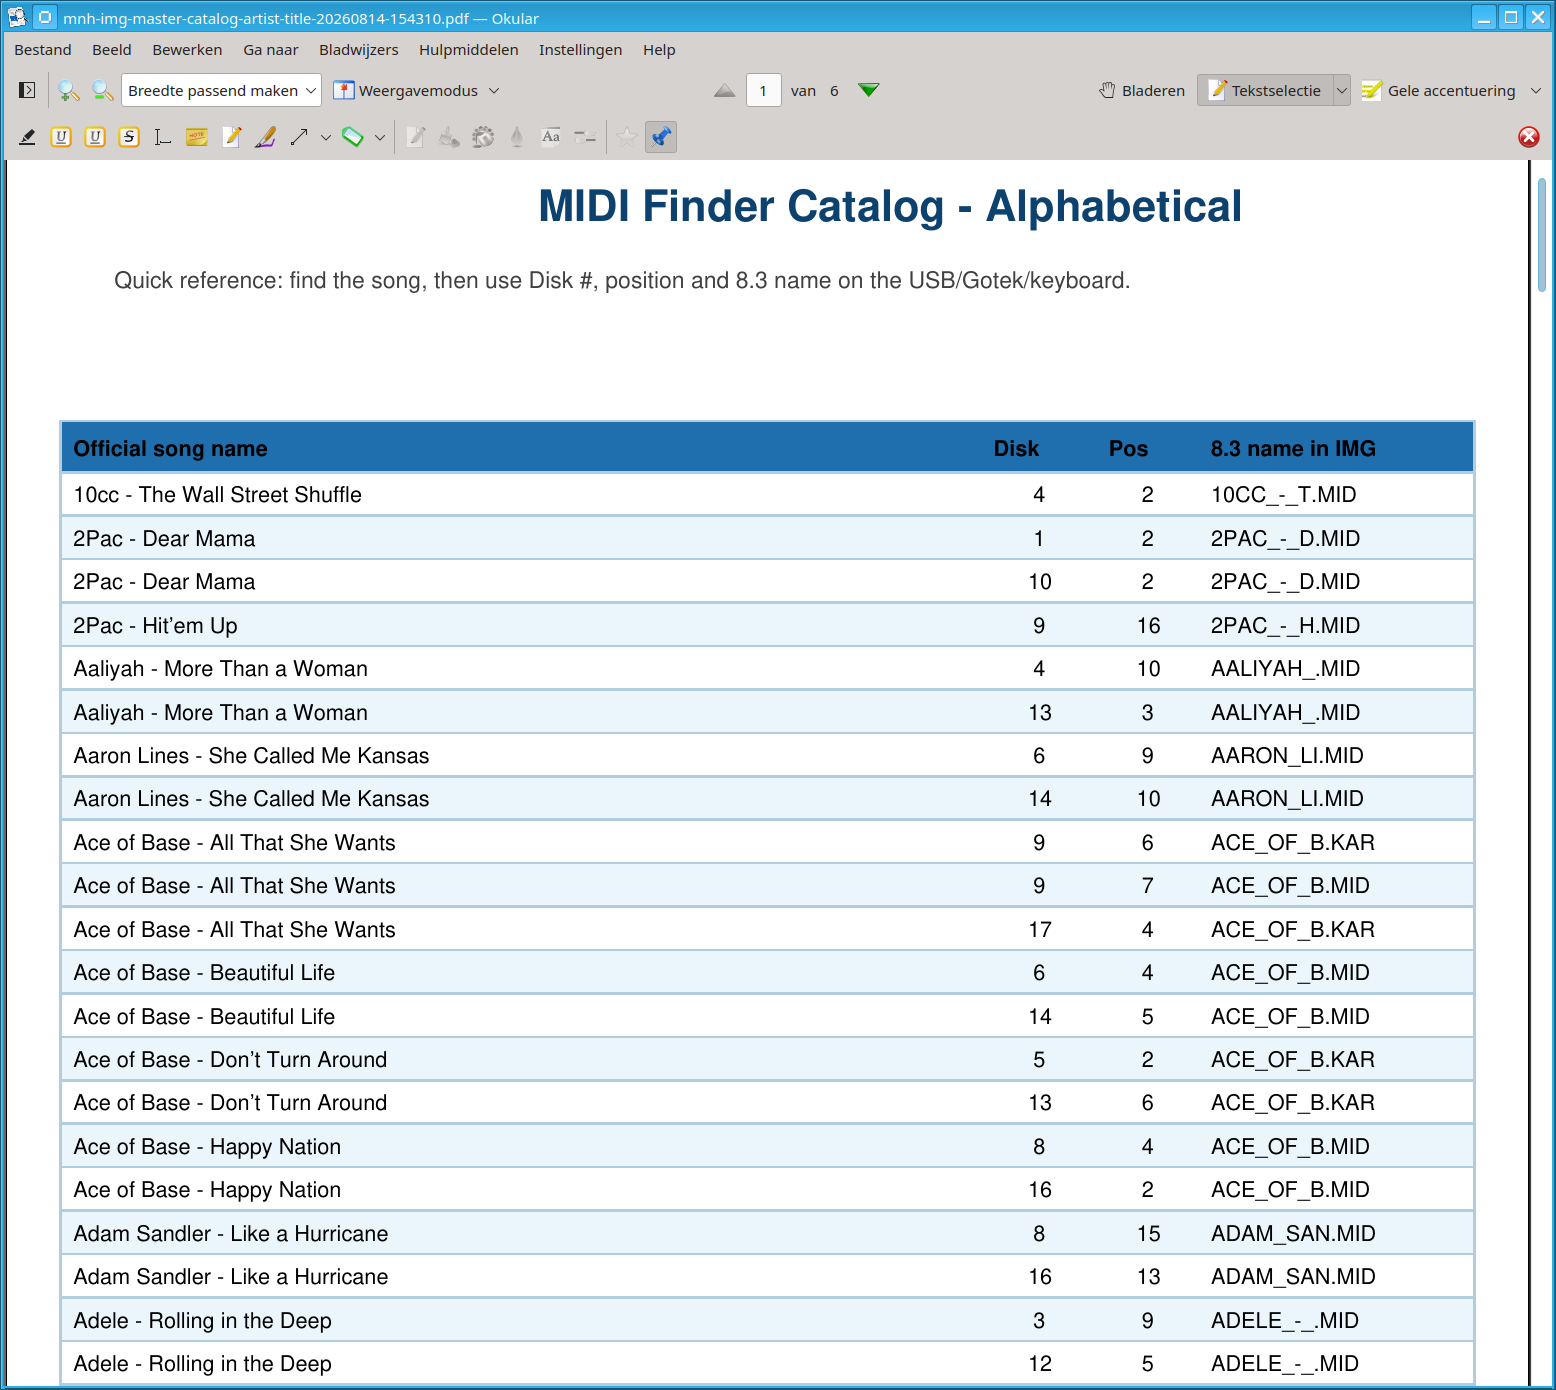This screenshot has height=1390, width=1556.
Task: Click the greyed color palette icon
Action: tap(483, 137)
